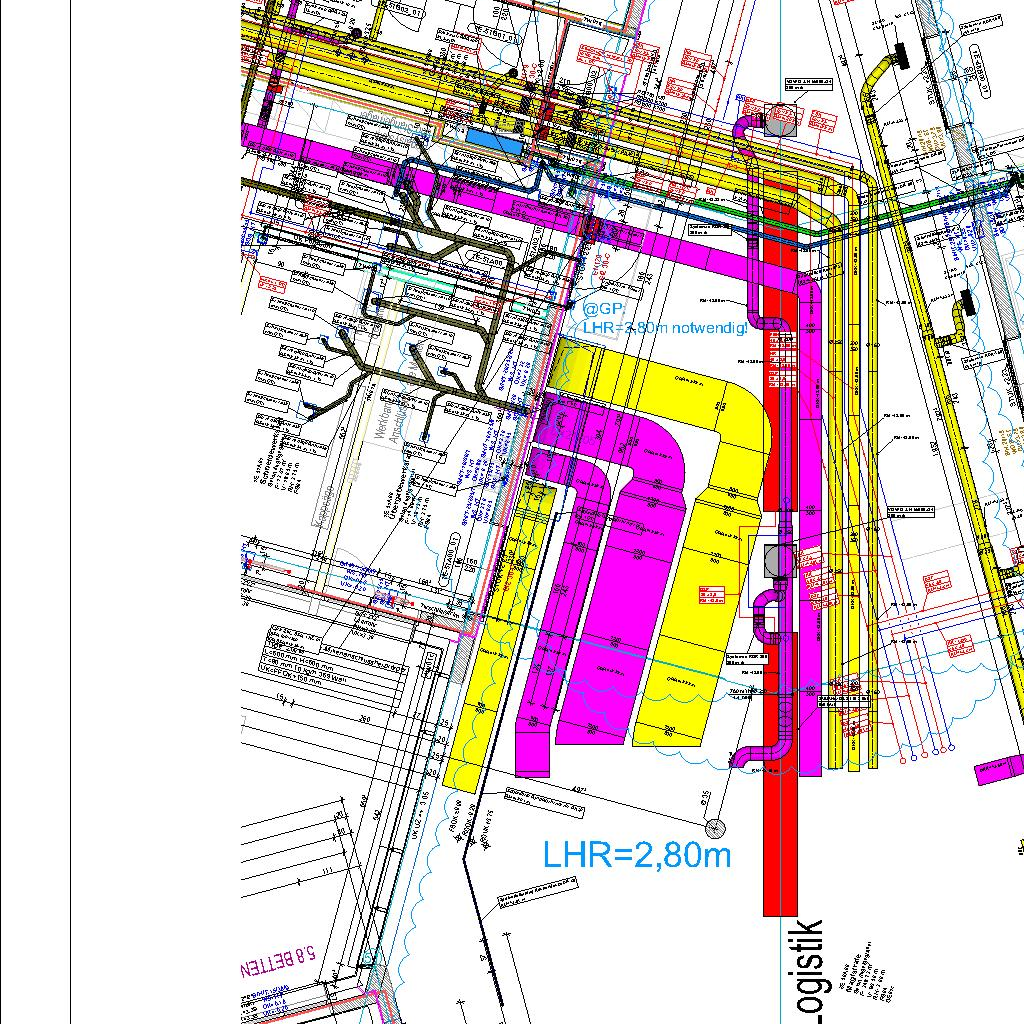The image size is (1024, 1024).
Task: Click the vertical 'Logistik' label
Action: coord(812,970)
